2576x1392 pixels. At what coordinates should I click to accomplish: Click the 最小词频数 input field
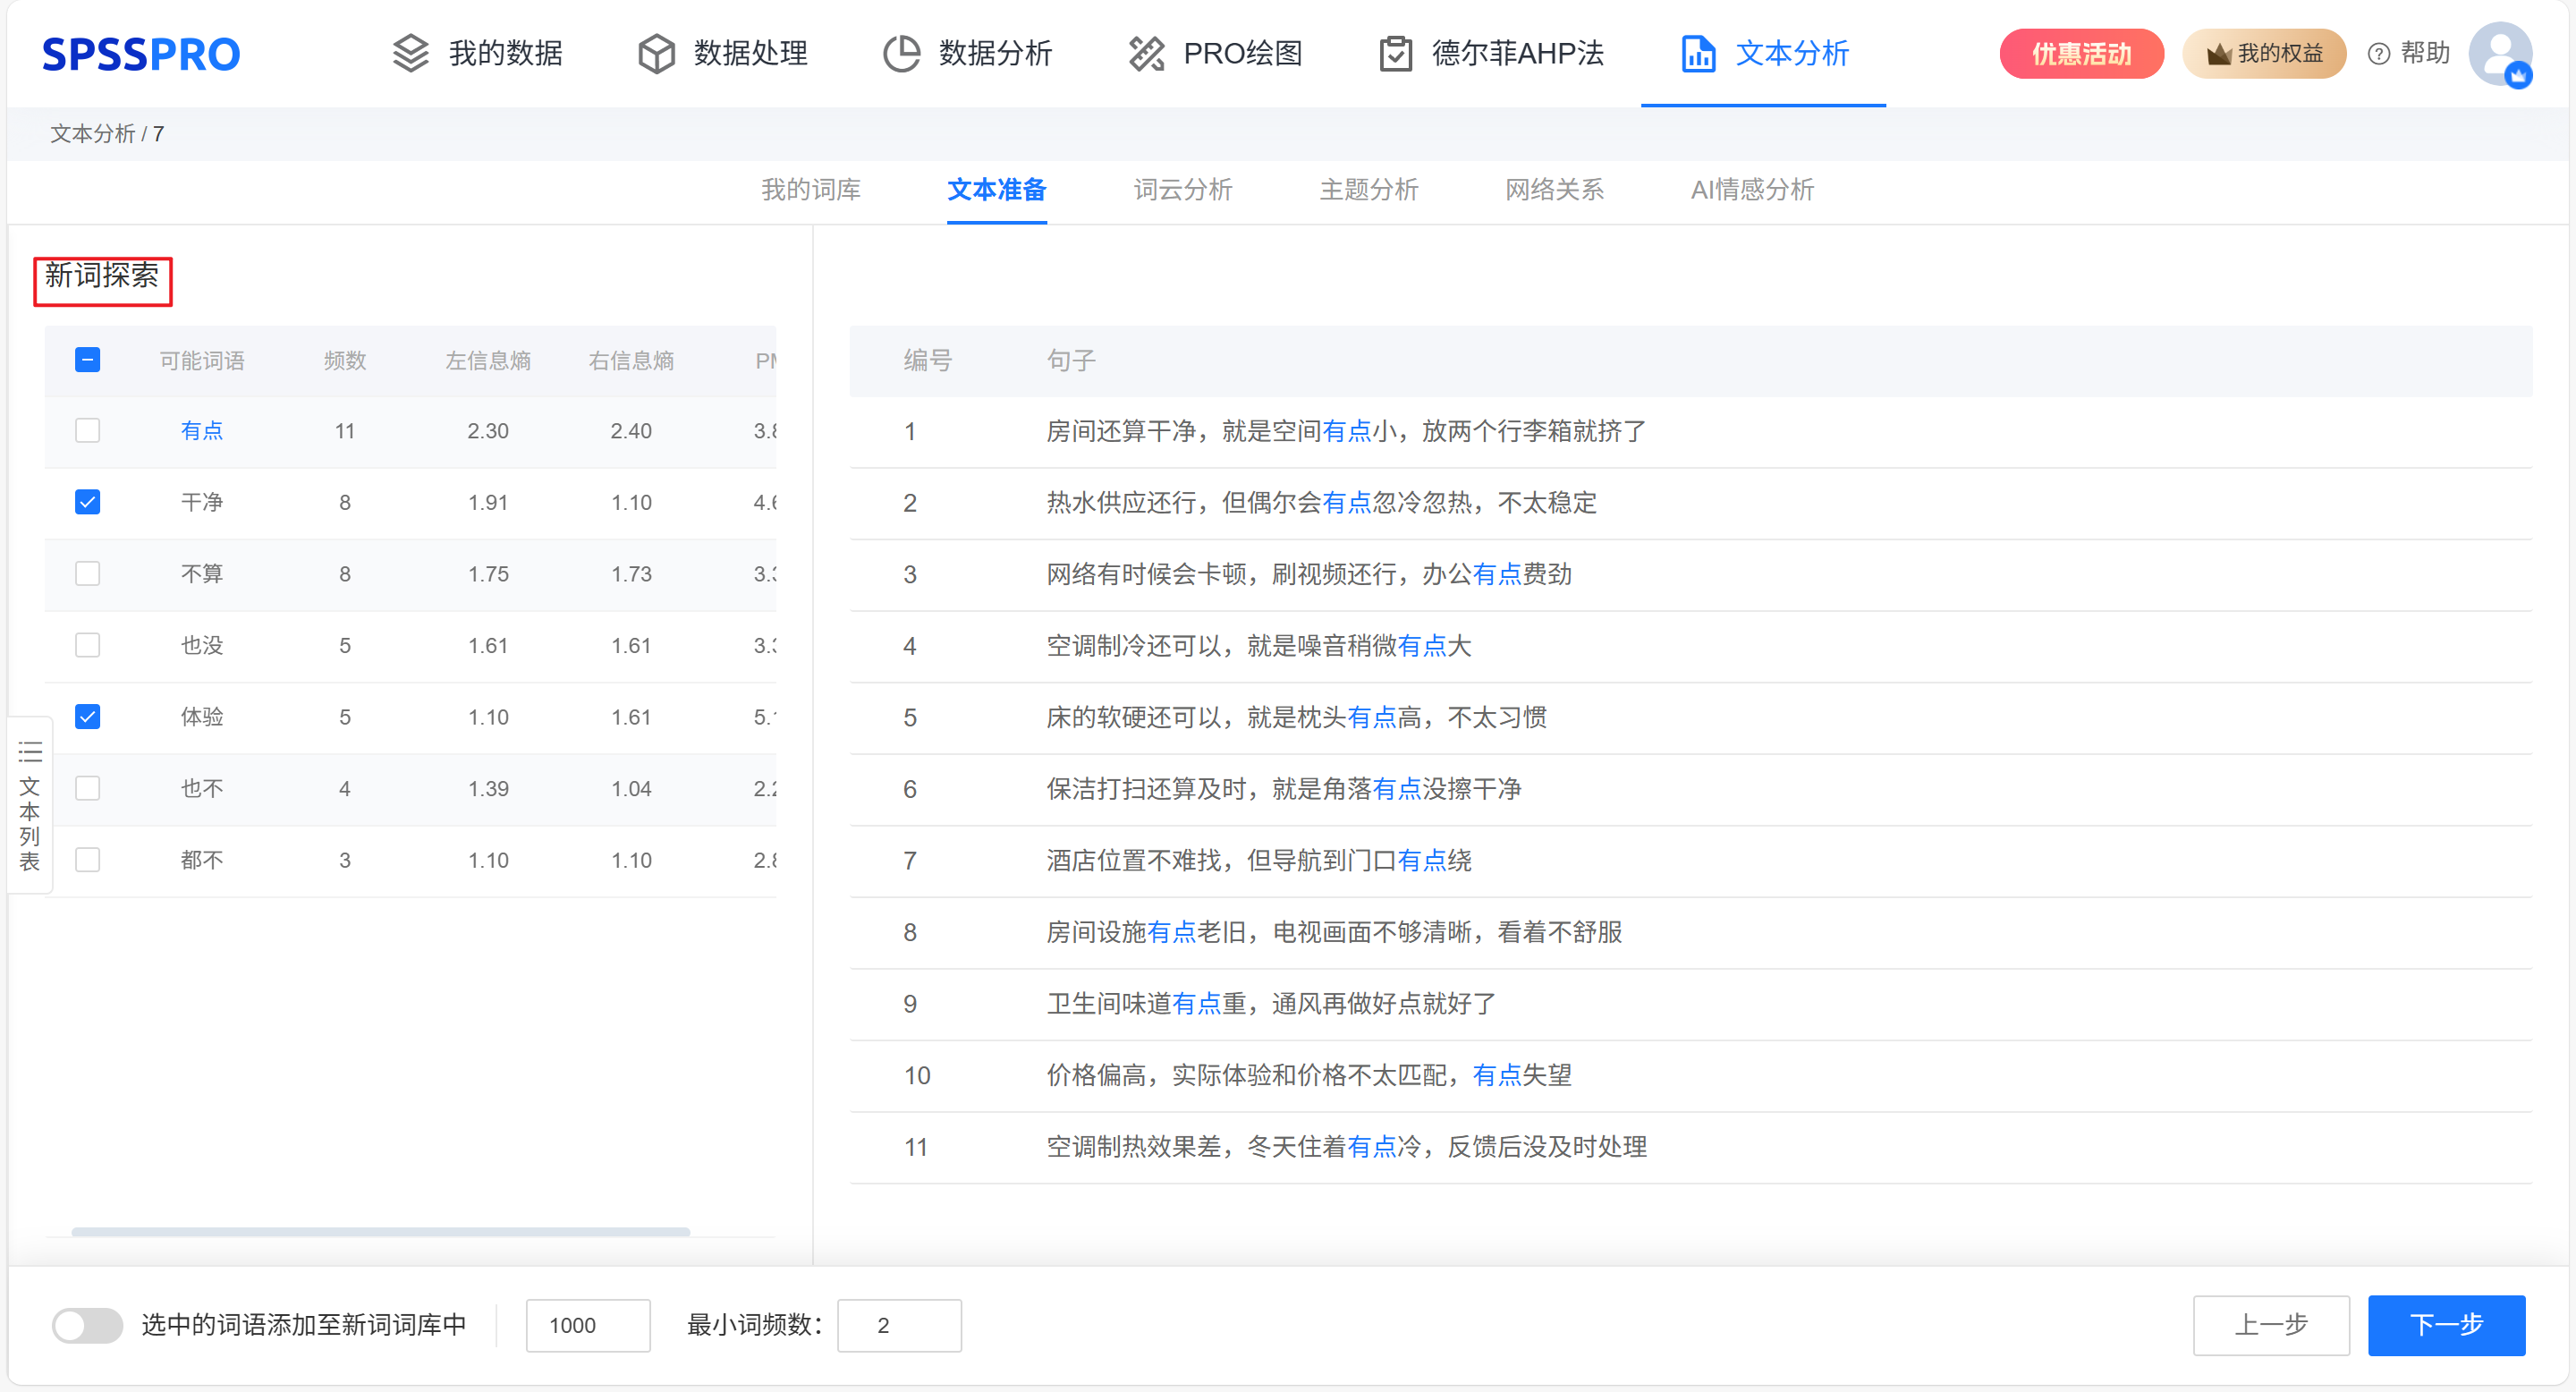pyautogui.click(x=898, y=1325)
